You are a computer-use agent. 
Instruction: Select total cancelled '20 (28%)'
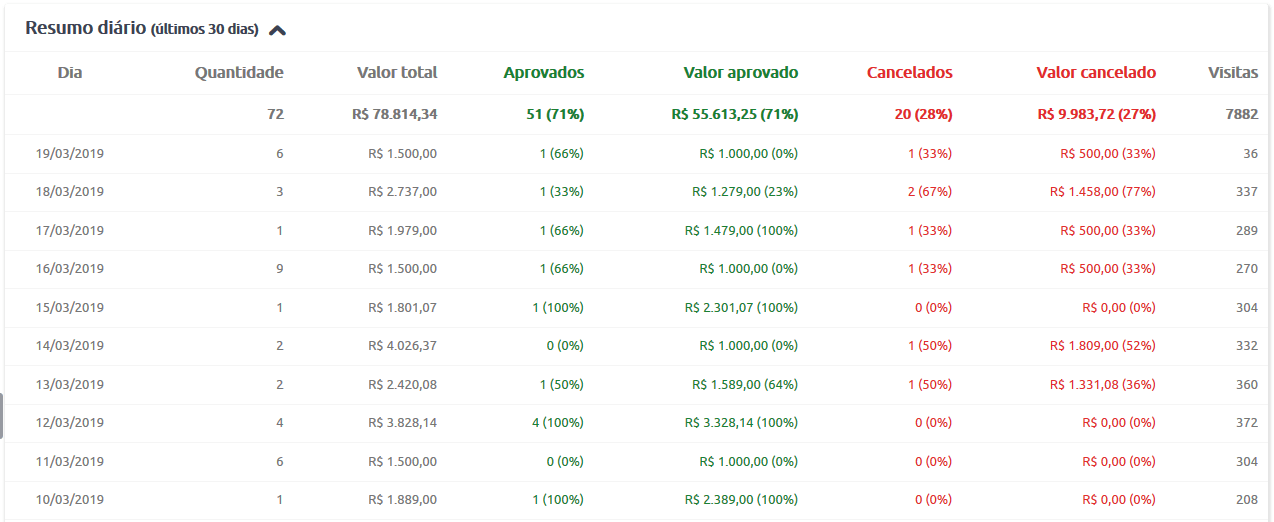pyautogui.click(x=924, y=114)
